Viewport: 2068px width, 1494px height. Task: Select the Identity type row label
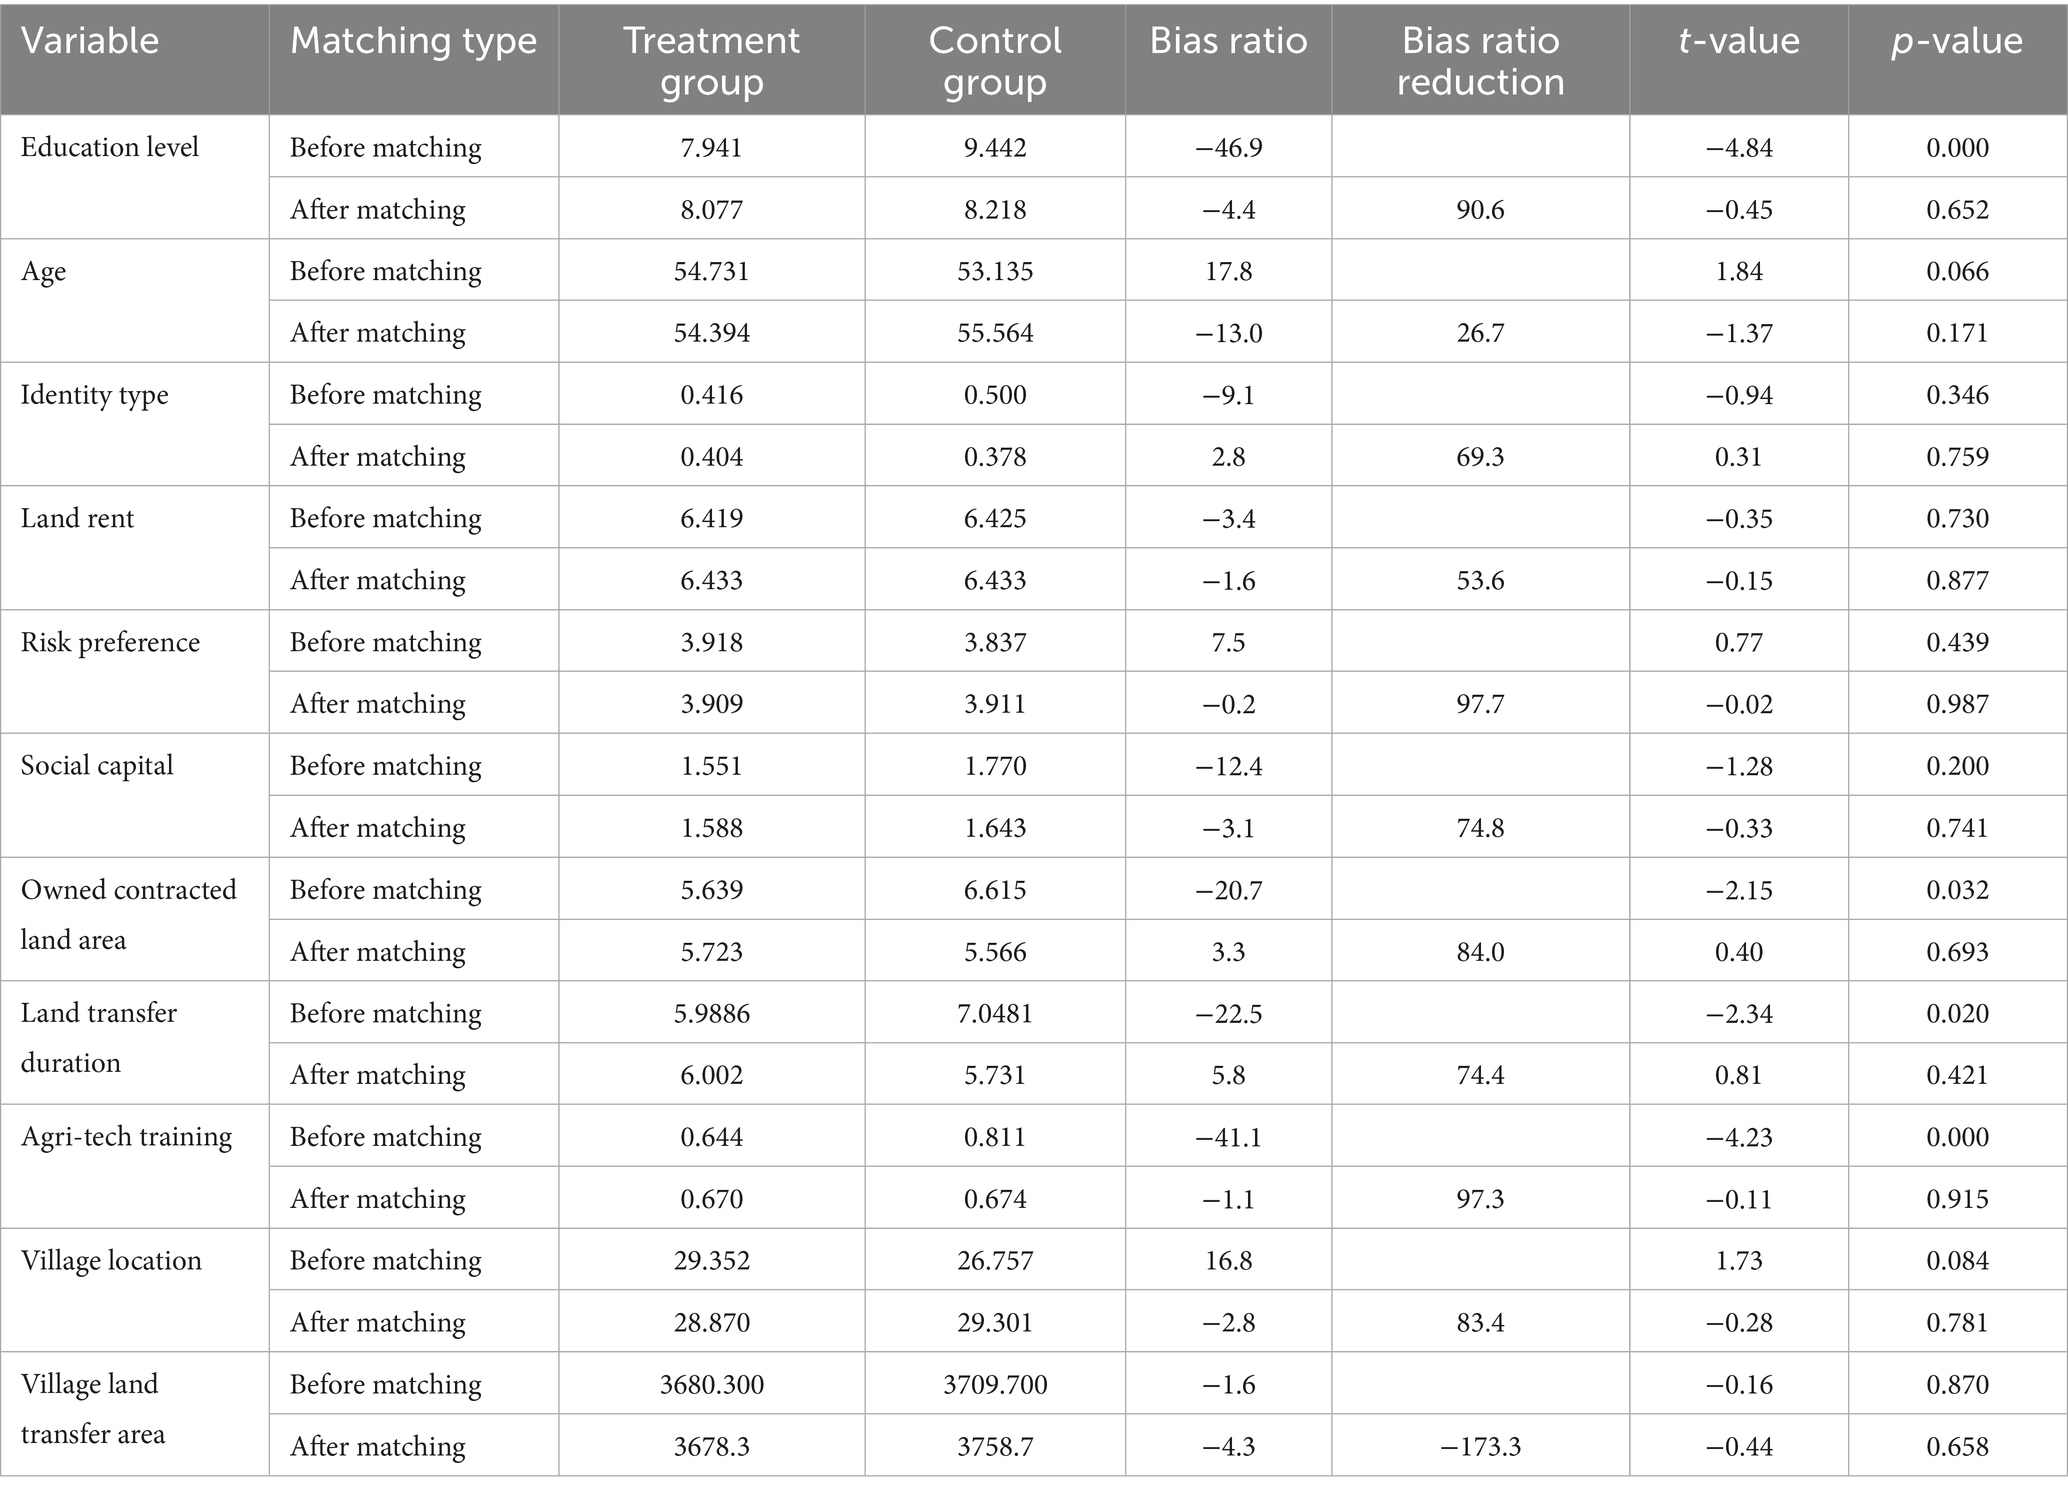point(95,395)
